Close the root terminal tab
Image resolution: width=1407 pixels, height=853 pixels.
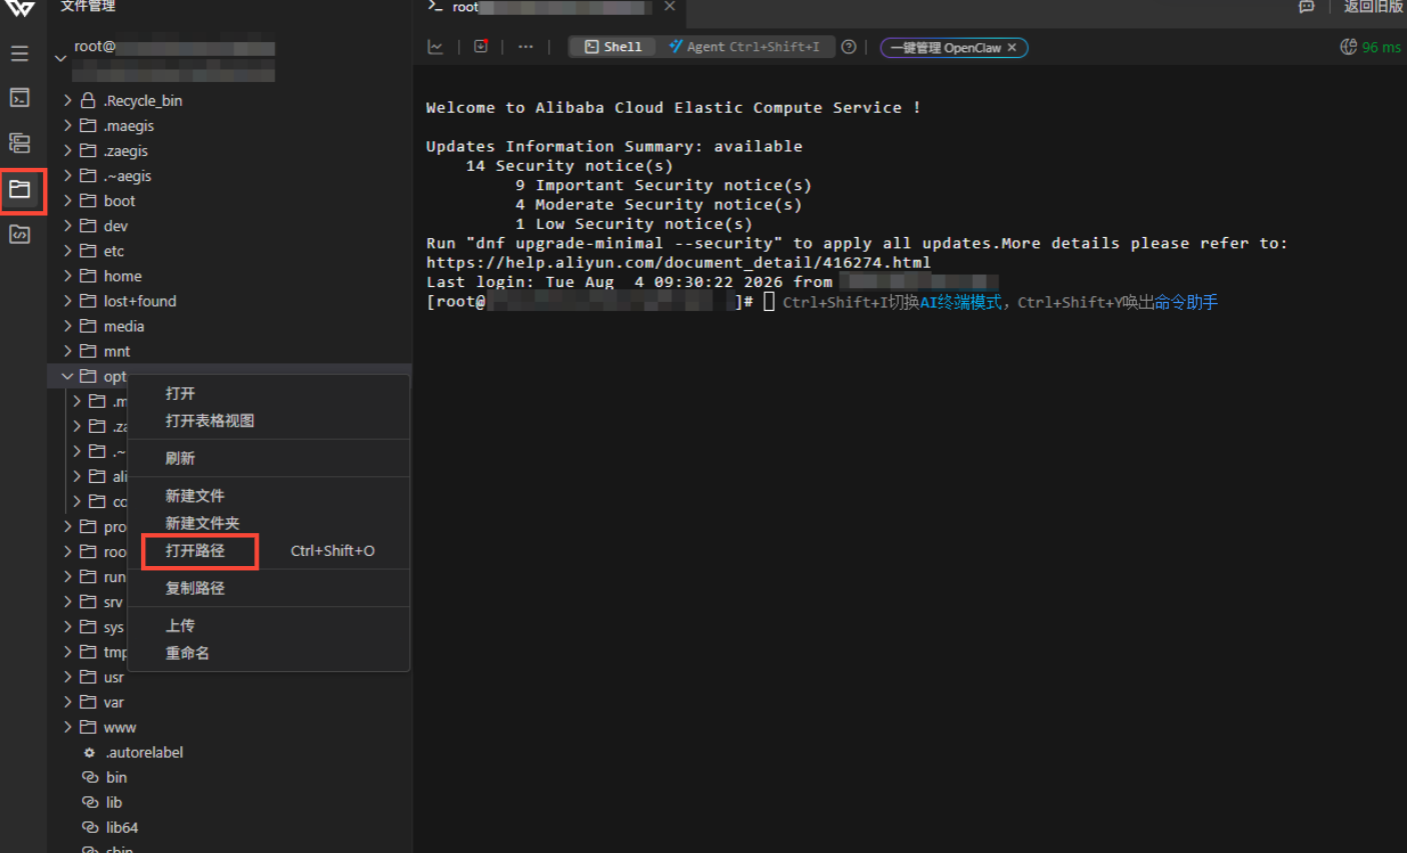tap(670, 7)
